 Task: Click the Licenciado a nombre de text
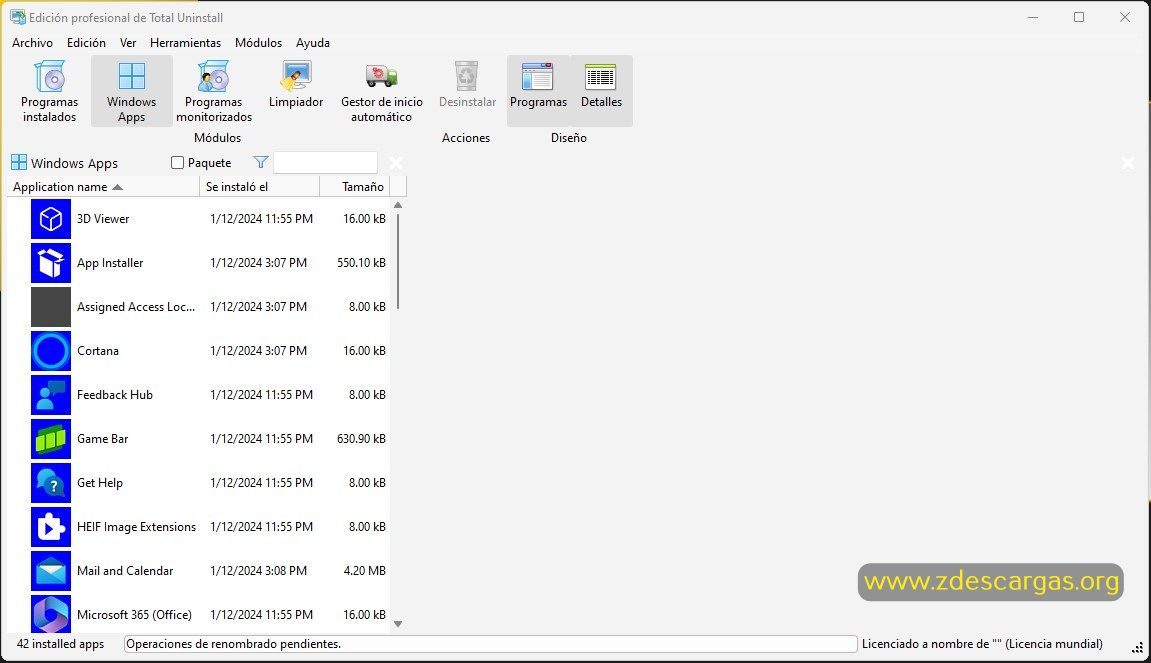point(982,644)
